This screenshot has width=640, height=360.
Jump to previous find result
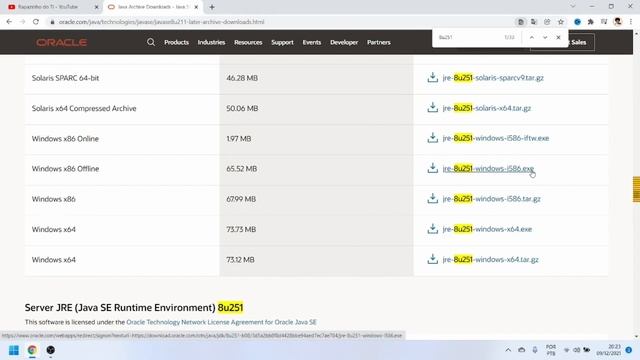pos(531,37)
